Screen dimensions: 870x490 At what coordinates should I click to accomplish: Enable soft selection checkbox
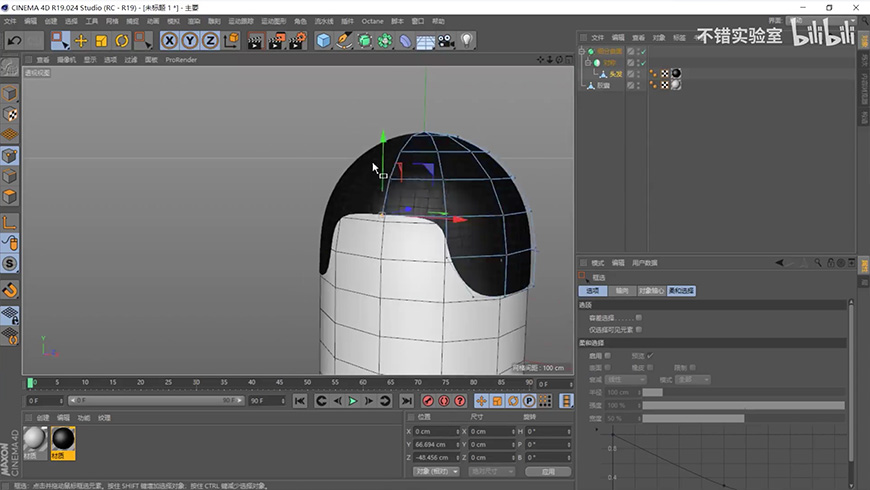(608, 356)
